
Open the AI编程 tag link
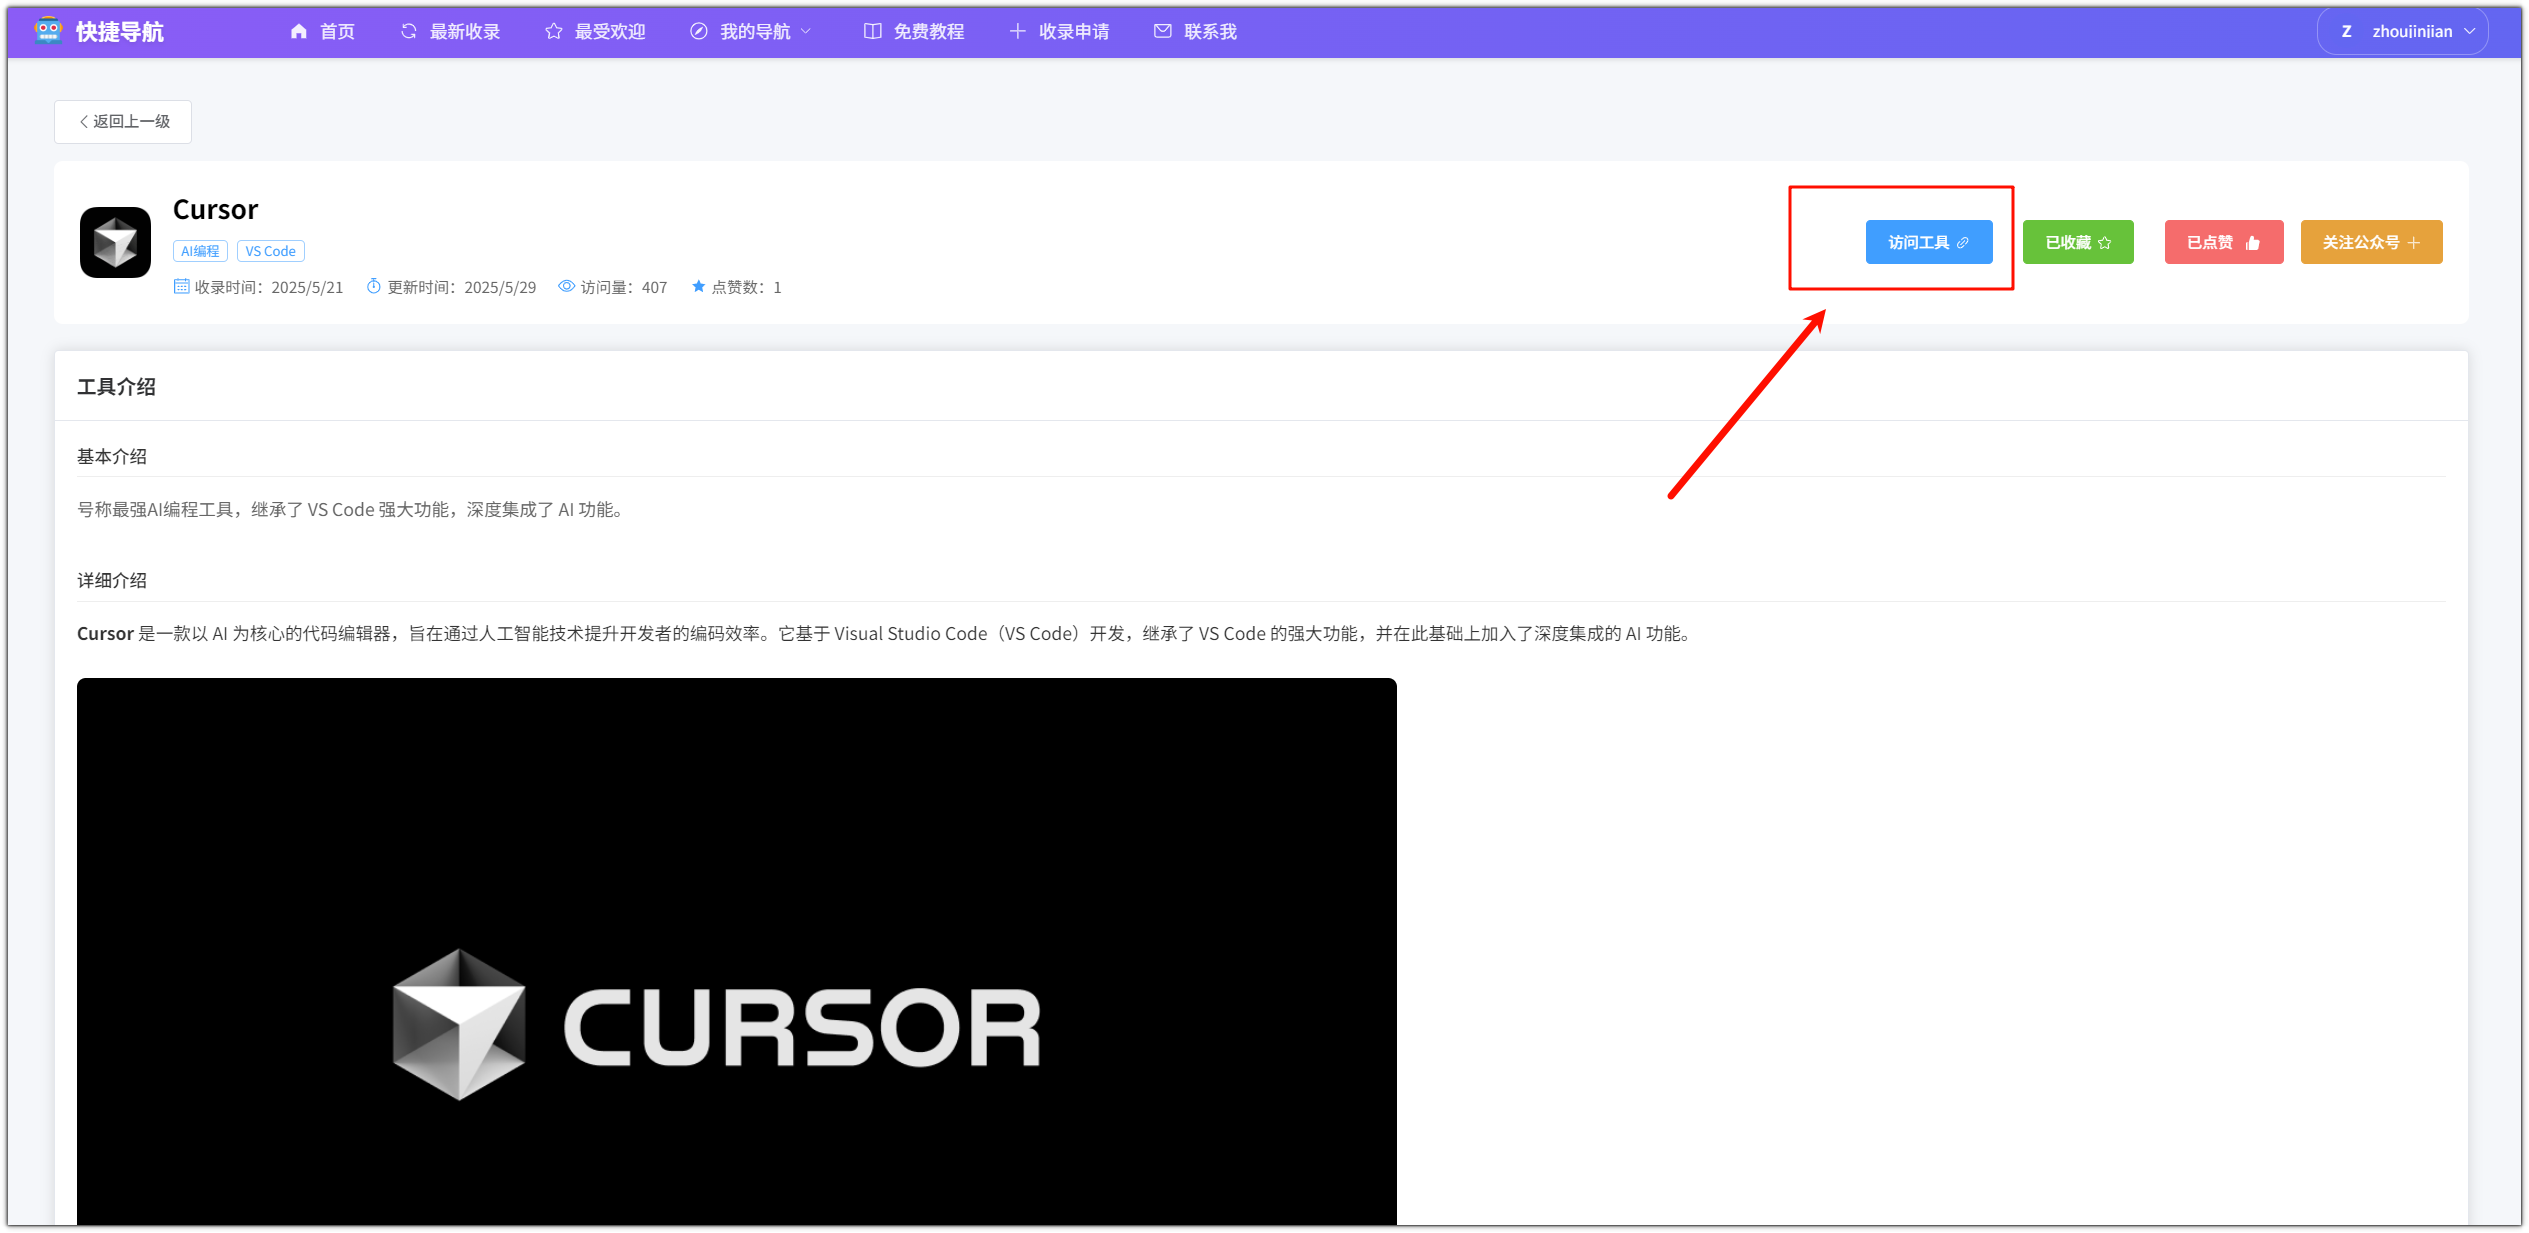(200, 250)
